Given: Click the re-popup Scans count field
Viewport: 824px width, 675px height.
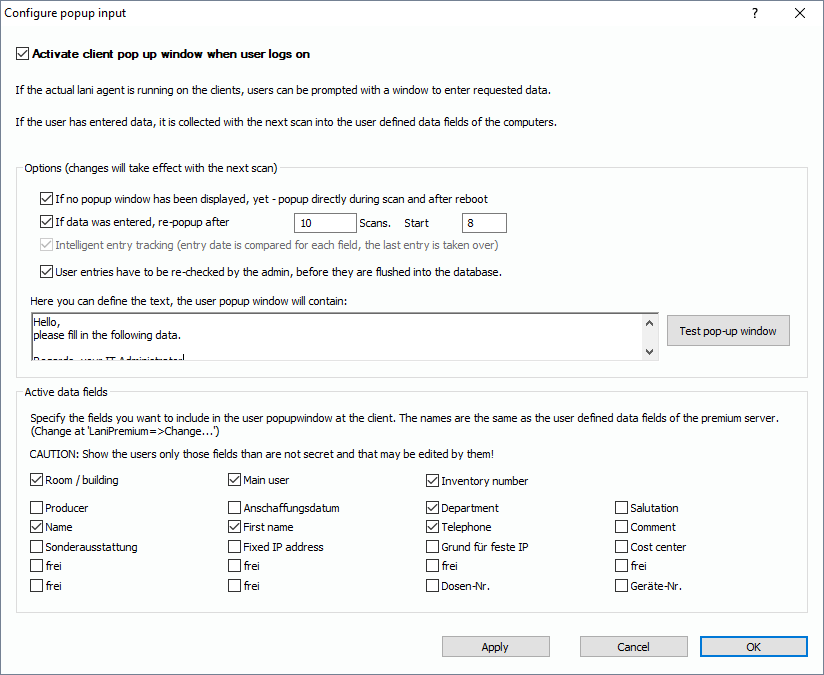Looking at the screenshot, I should coord(325,223).
